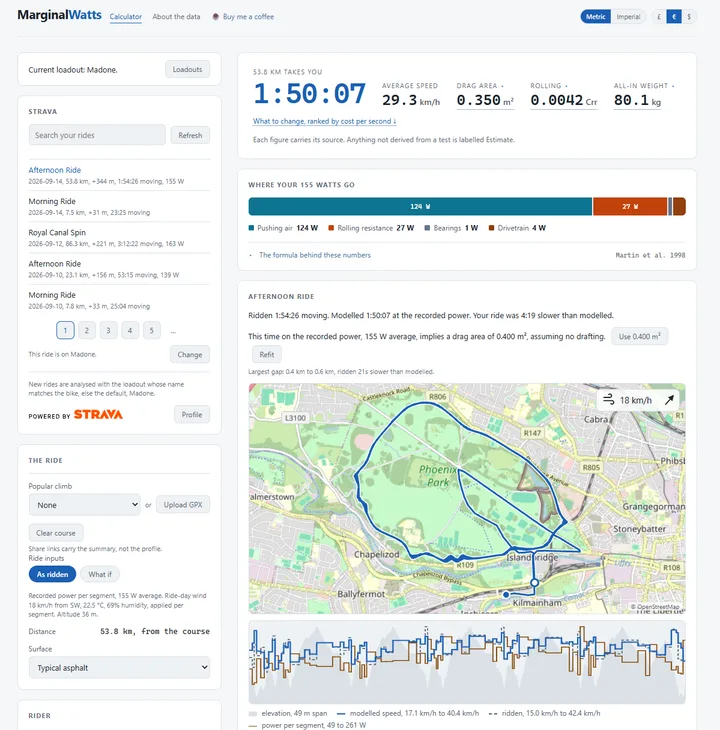Screen dimensions: 720x730
Task: Select the As ridden ride inputs
Action: (52, 574)
